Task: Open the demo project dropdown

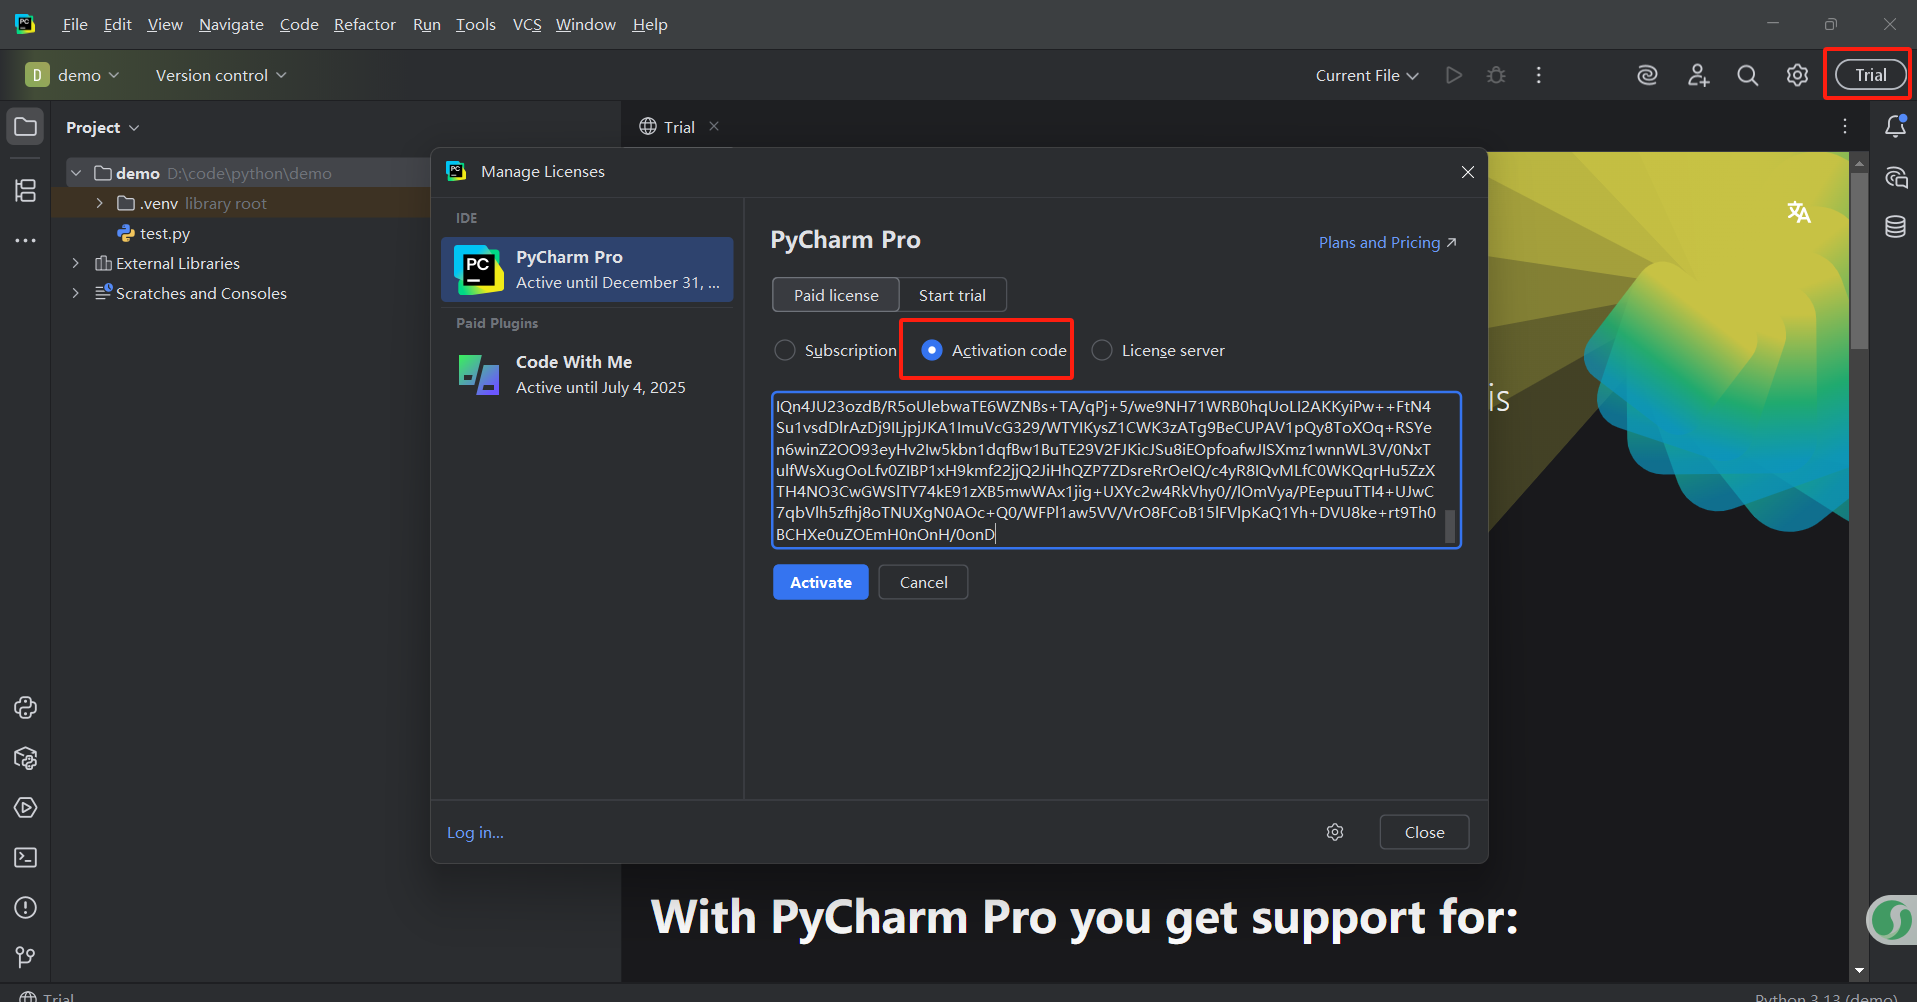Action: (72, 75)
